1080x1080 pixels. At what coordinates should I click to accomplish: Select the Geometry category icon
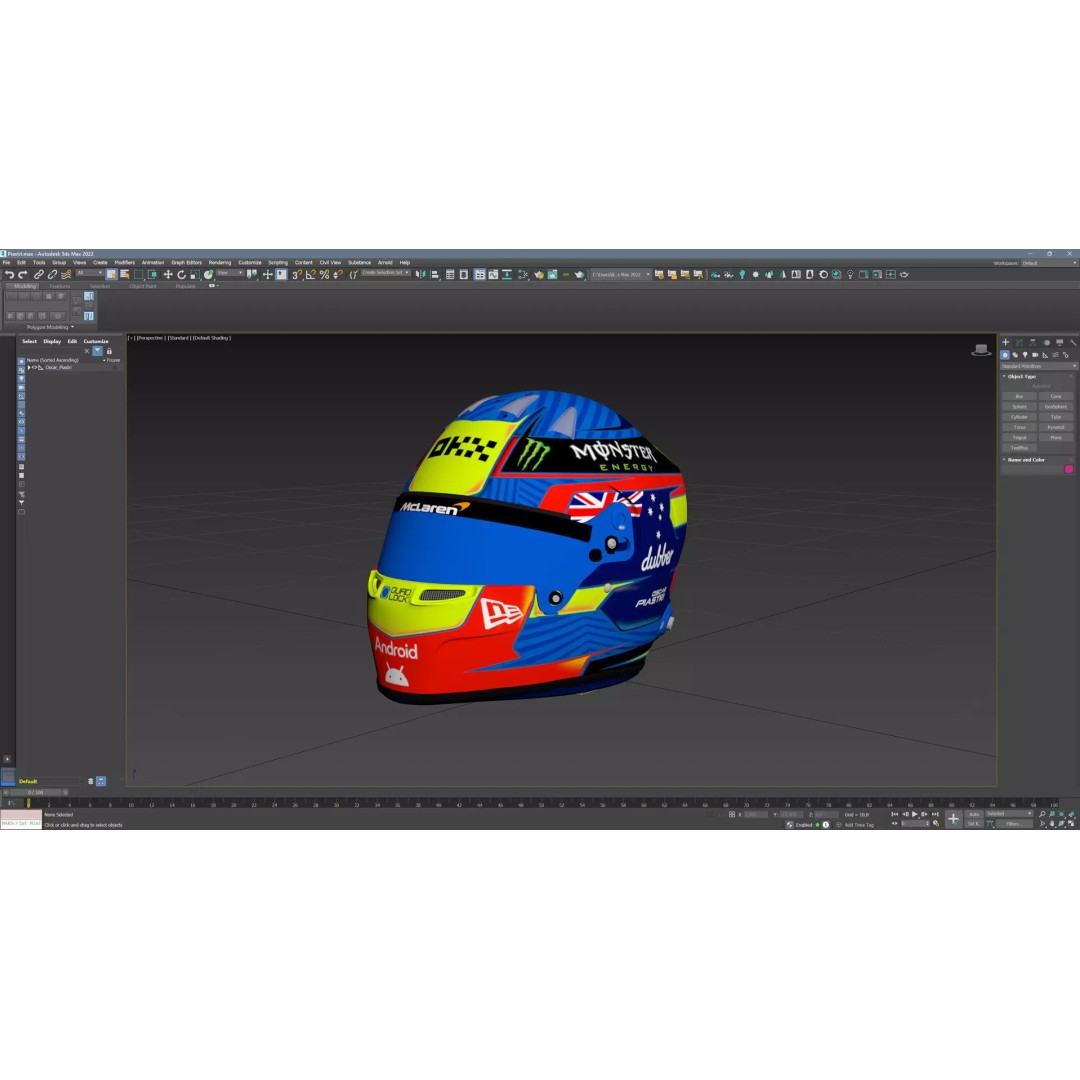1005,355
